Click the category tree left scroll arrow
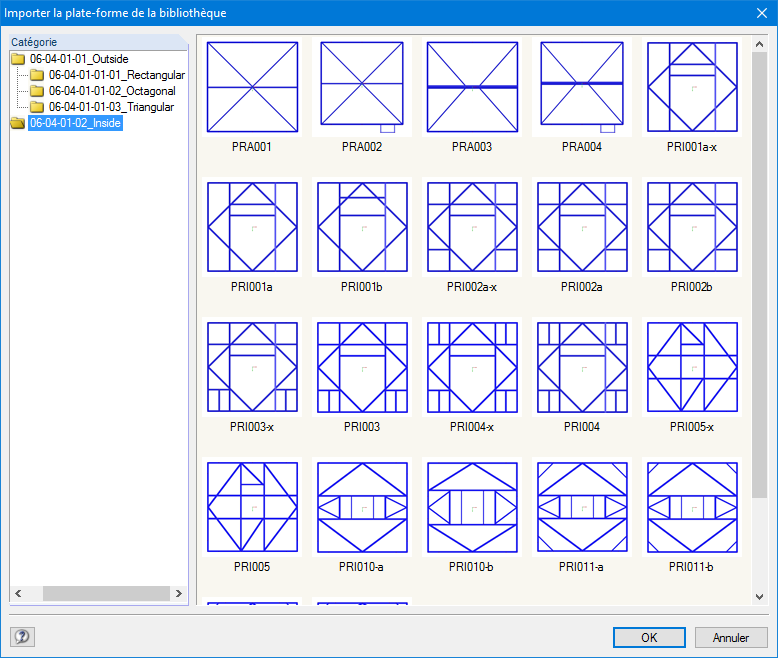The image size is (778, 658). 18,593
